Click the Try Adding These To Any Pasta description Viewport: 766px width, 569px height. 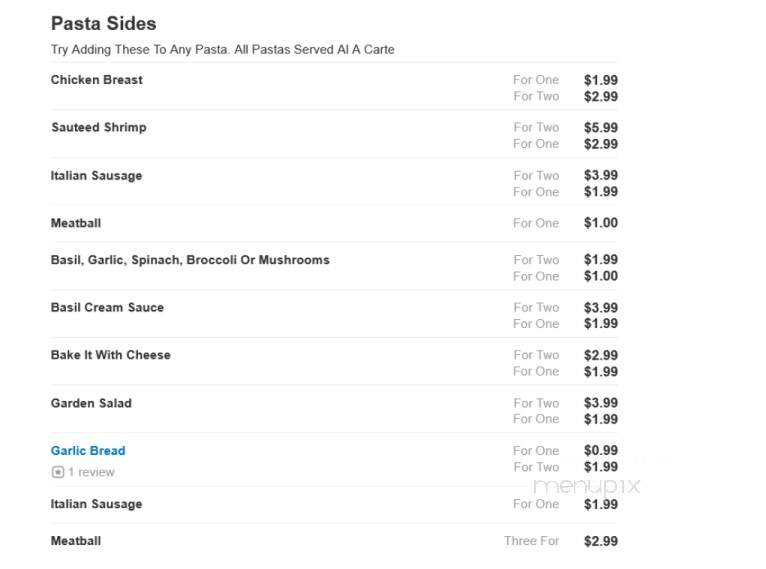click(x=222, y=50)
